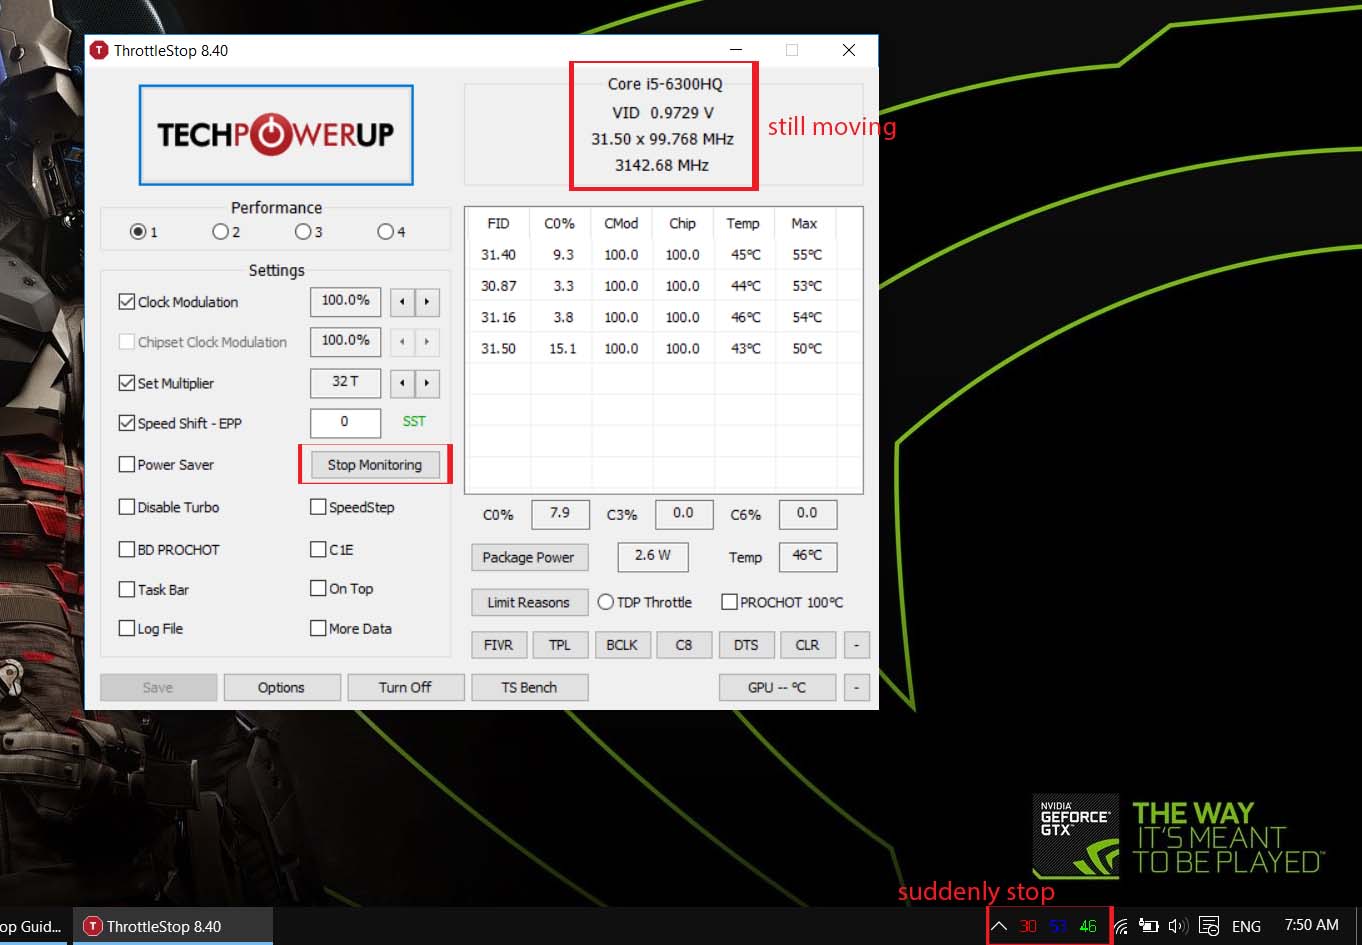Viewport: 1362px width, 945px height.
Task: Click the ENG language indicator
Action: [1246, 926]
